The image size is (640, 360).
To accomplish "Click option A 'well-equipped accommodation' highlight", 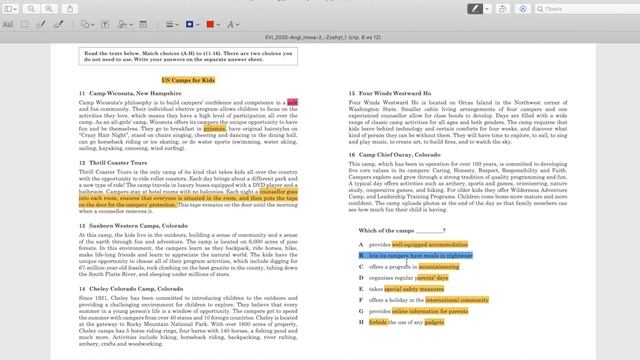I will pos(430,244).
